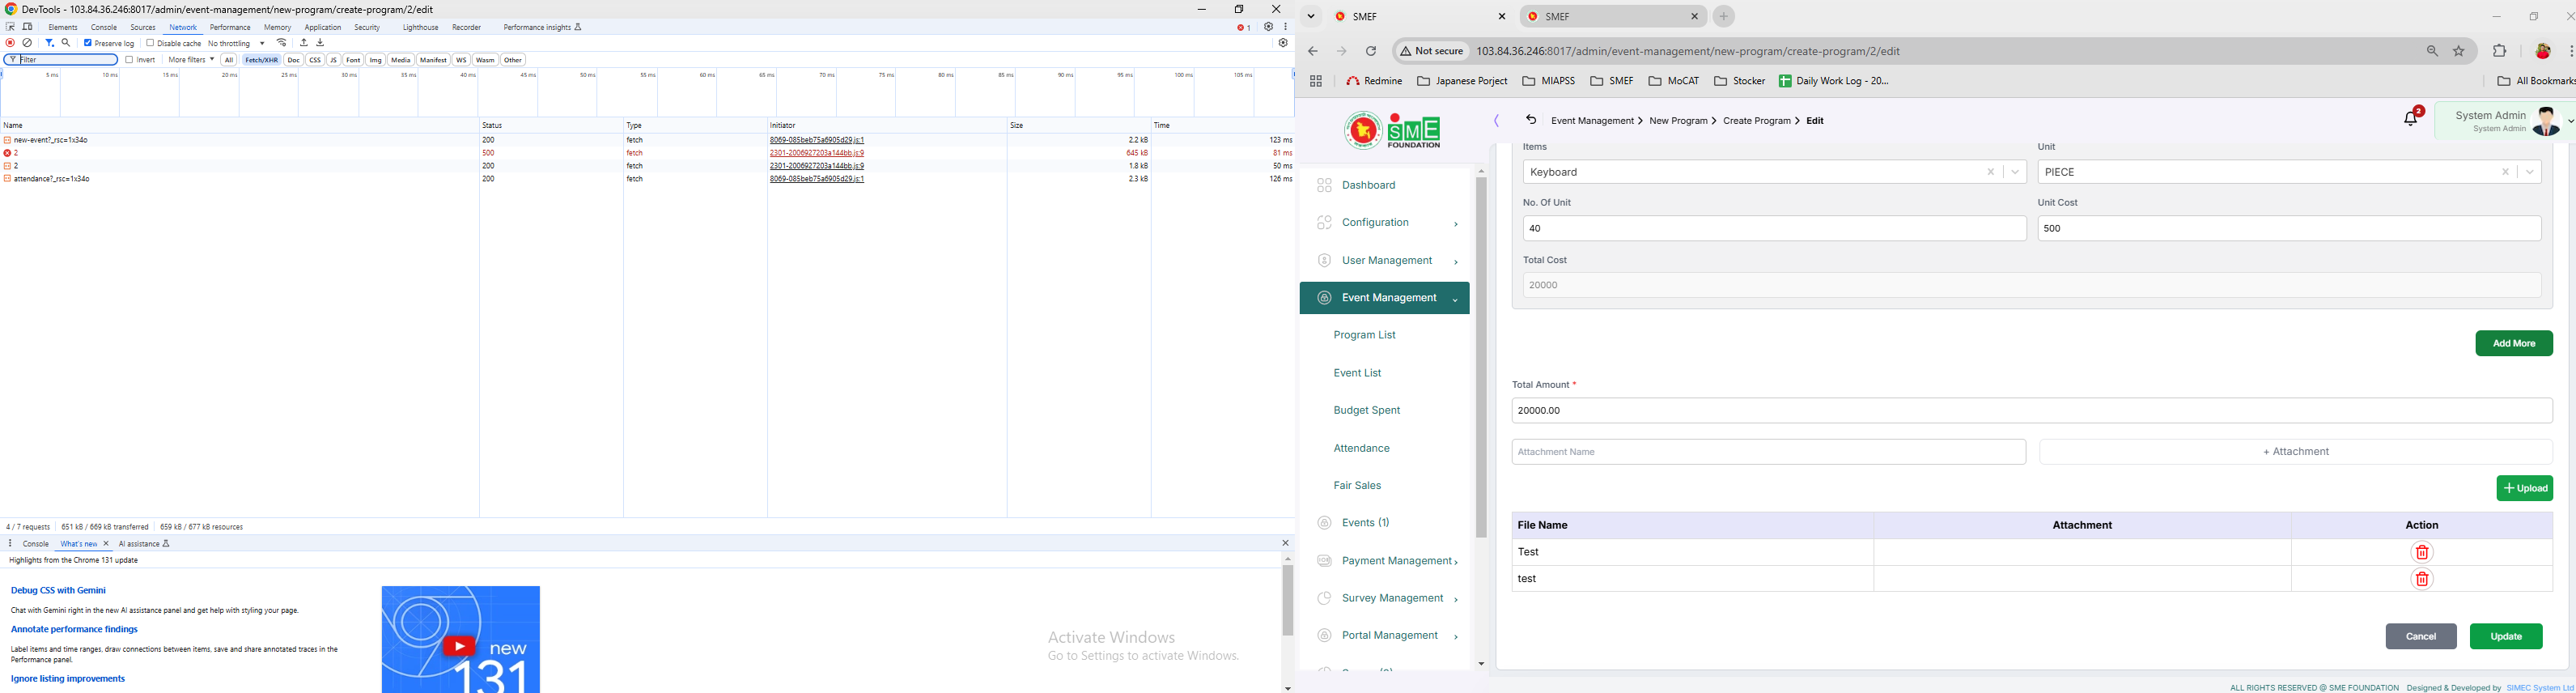Viewport: 2576px width, 693px height.
Task: Toggle the Doc request type filter
Action: (x=293, y=60)
